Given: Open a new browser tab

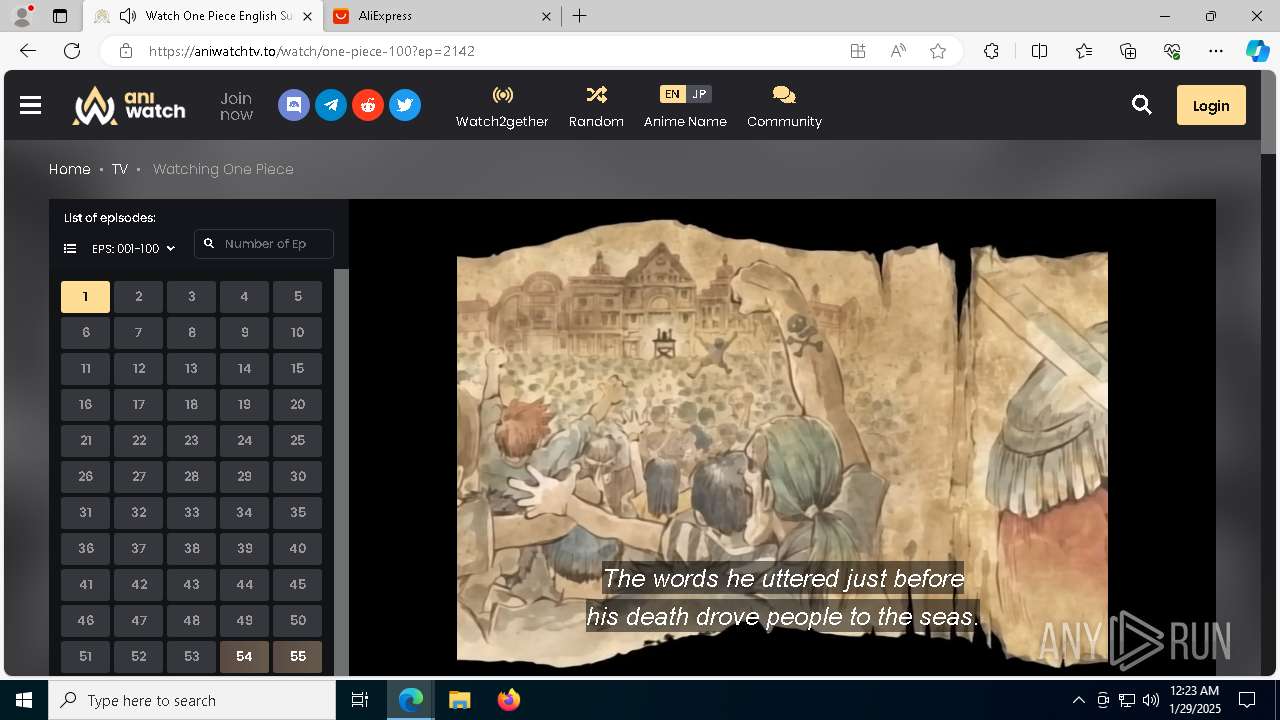Looking at the screenshot, I should (580, 16).
